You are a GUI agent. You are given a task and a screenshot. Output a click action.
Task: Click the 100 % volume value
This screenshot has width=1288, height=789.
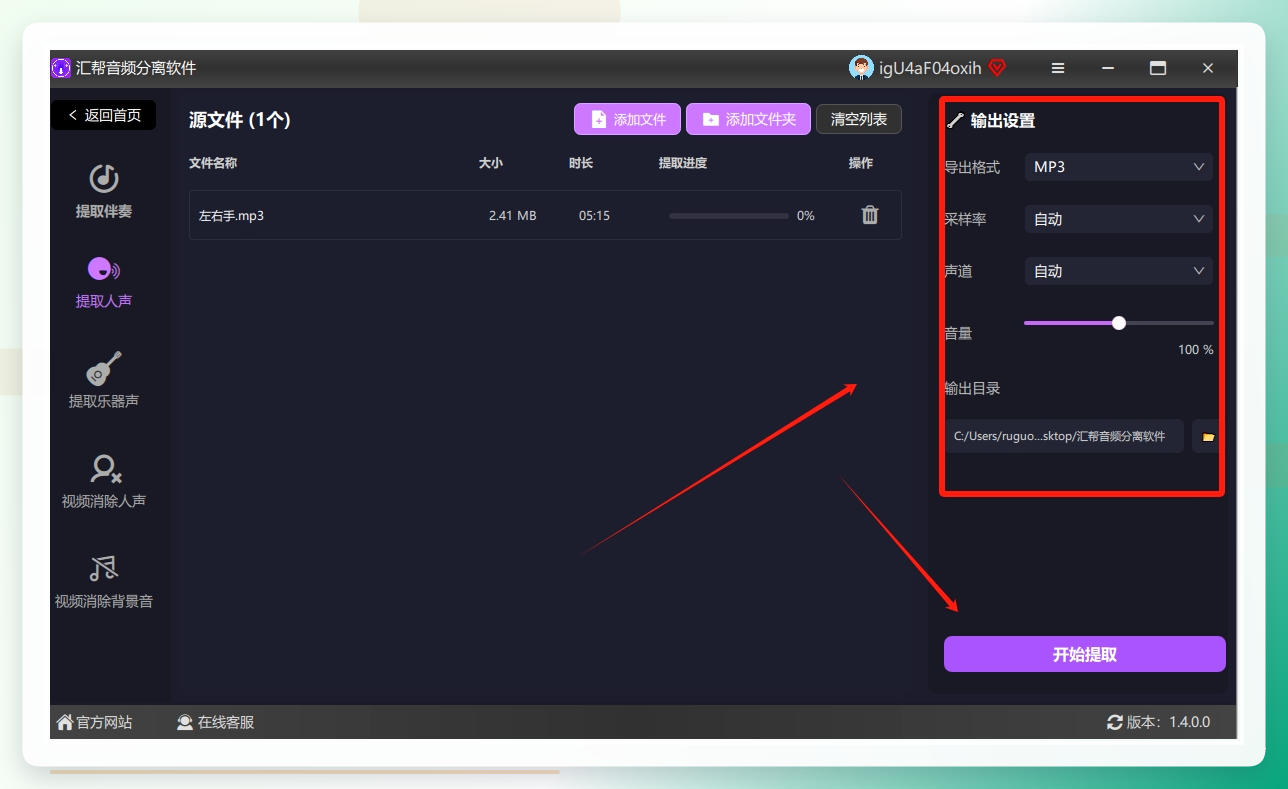pyautogui.click(x=1196, y=350)
